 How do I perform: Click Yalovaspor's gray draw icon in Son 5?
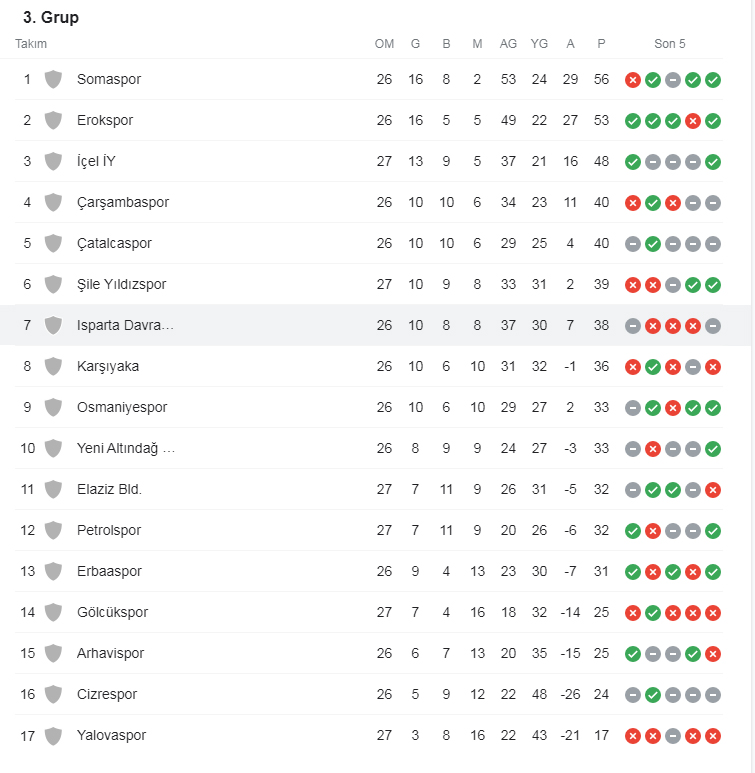coord(673,736)
